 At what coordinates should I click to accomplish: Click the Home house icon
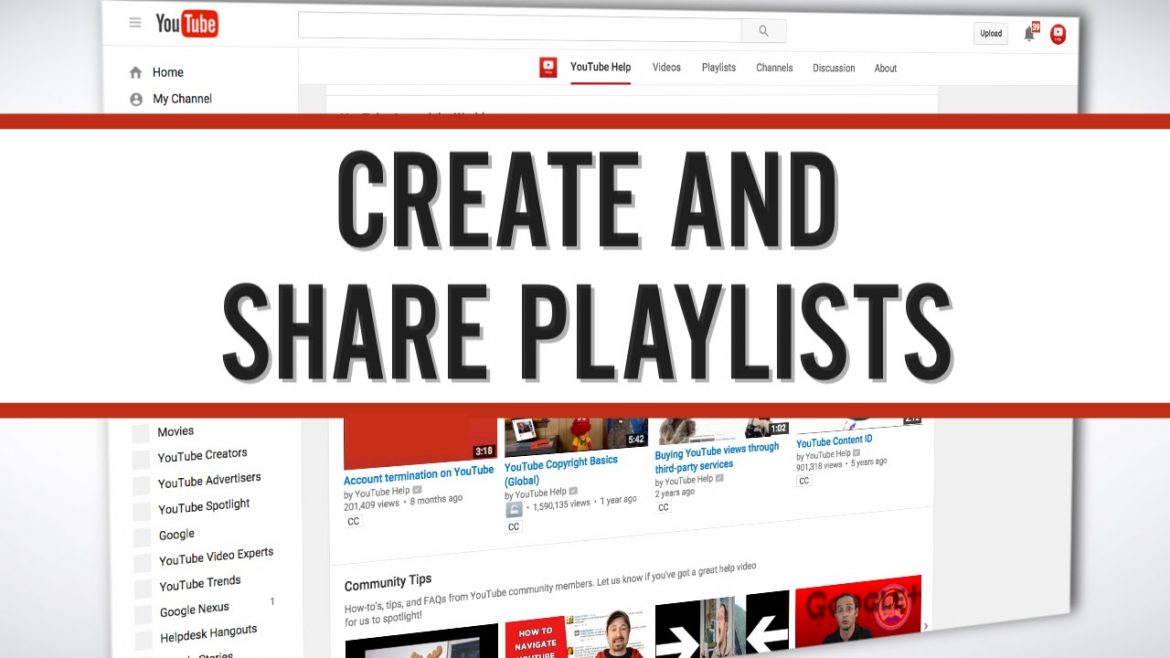point(136,72)
